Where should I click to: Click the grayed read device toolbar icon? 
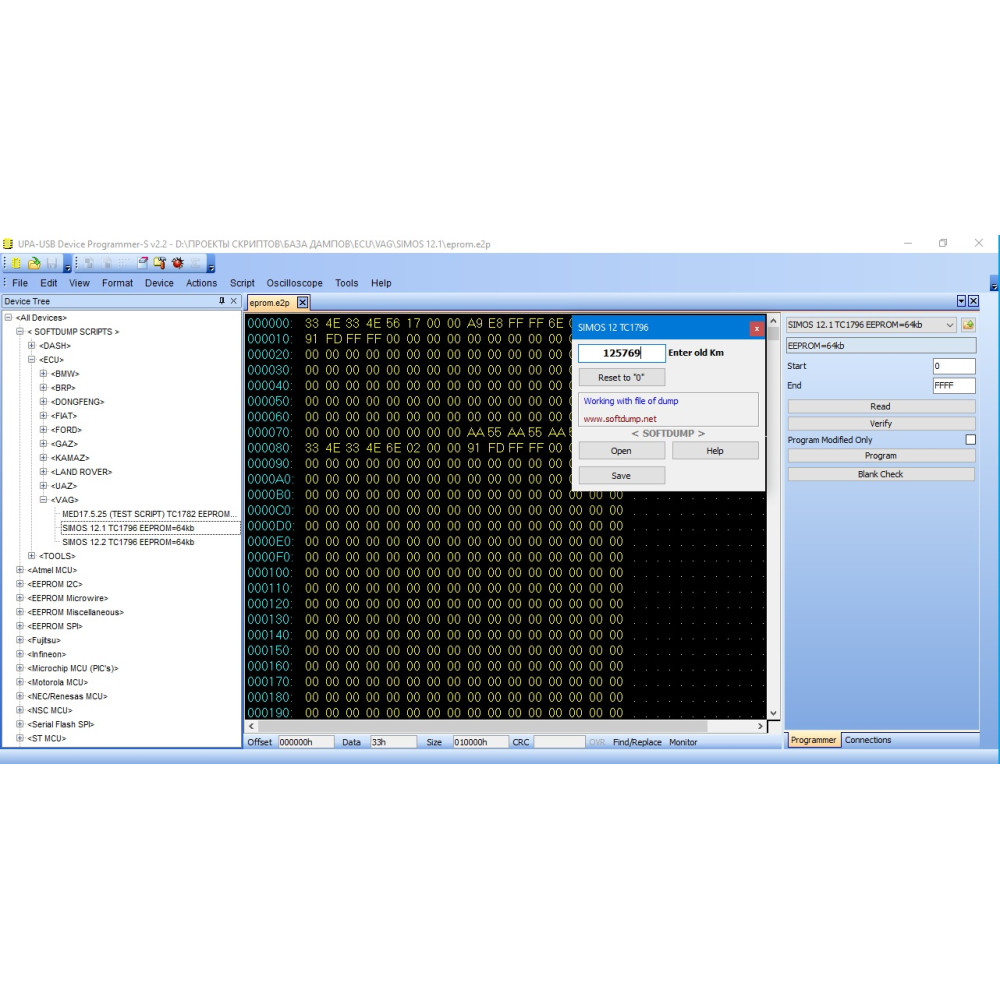click(89, 263)
